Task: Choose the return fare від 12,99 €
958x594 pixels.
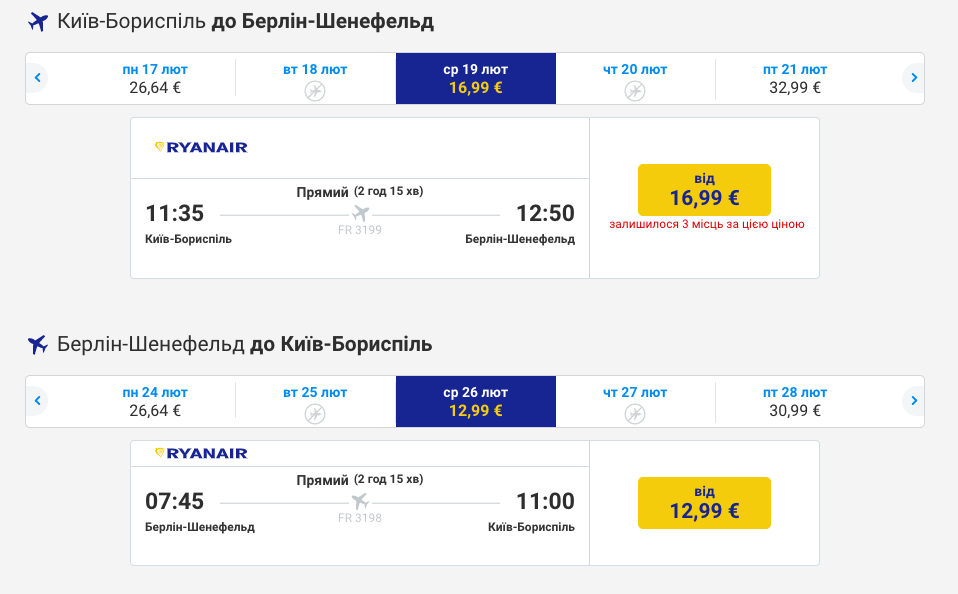Action: (704, 503)
